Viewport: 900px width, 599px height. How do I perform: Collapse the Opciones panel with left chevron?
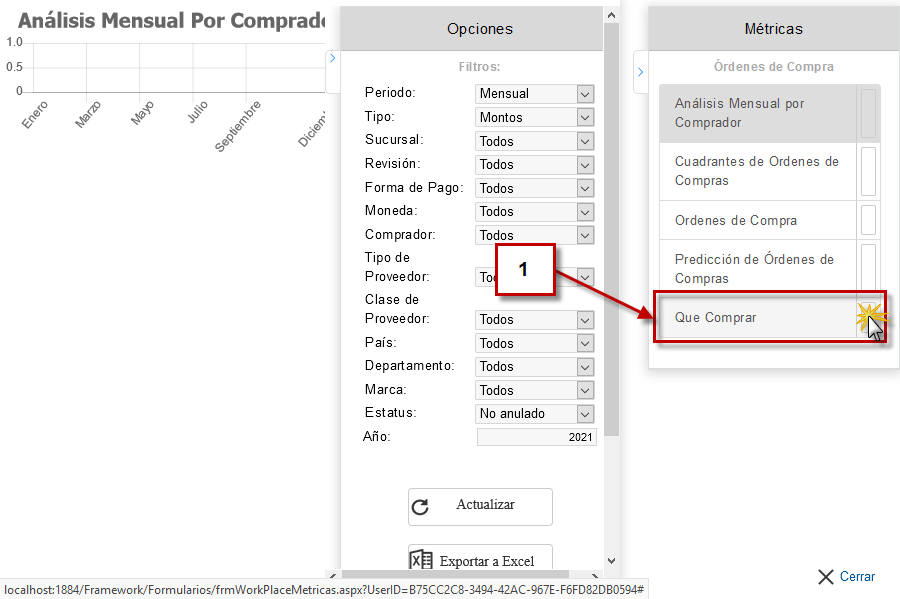click(332, 59)
